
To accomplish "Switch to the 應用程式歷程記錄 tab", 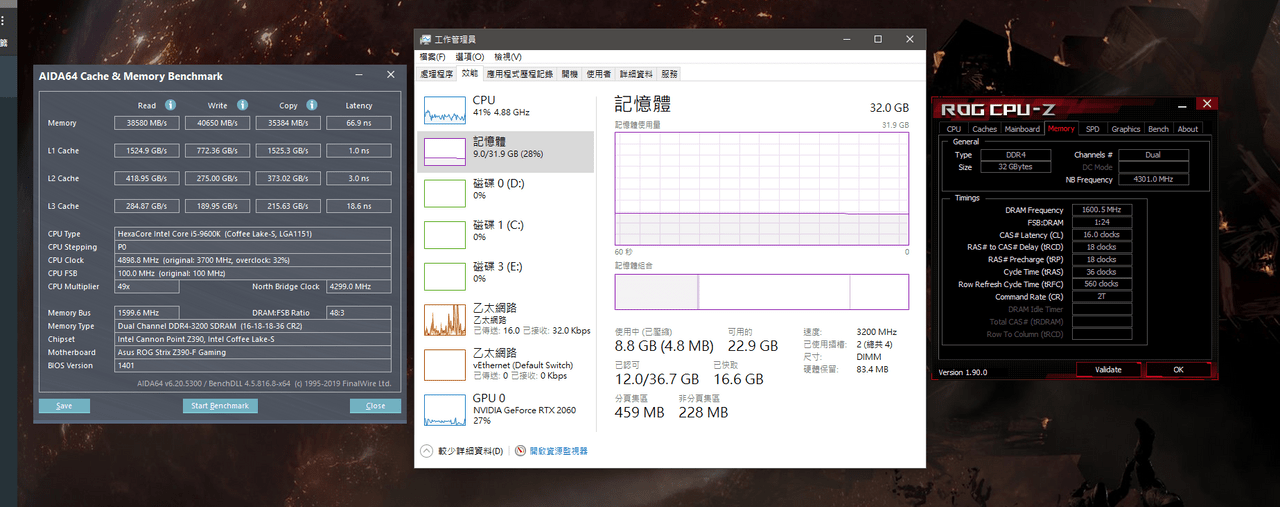I will [520, 74].
